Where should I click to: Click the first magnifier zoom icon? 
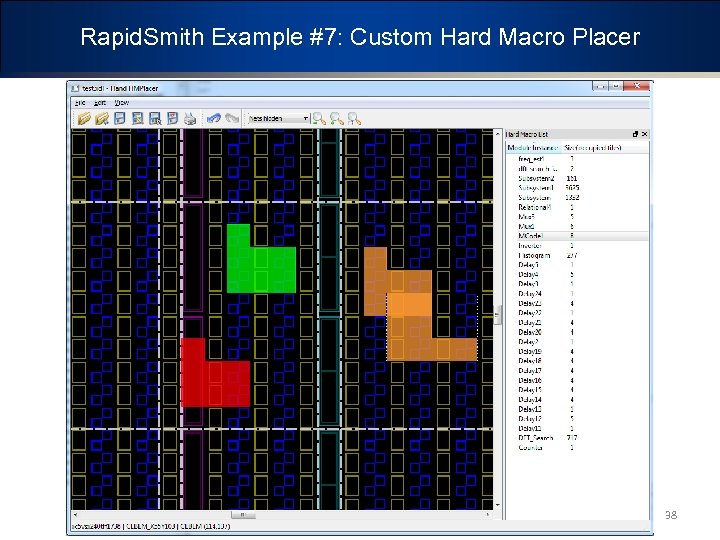tap(319, 119)
